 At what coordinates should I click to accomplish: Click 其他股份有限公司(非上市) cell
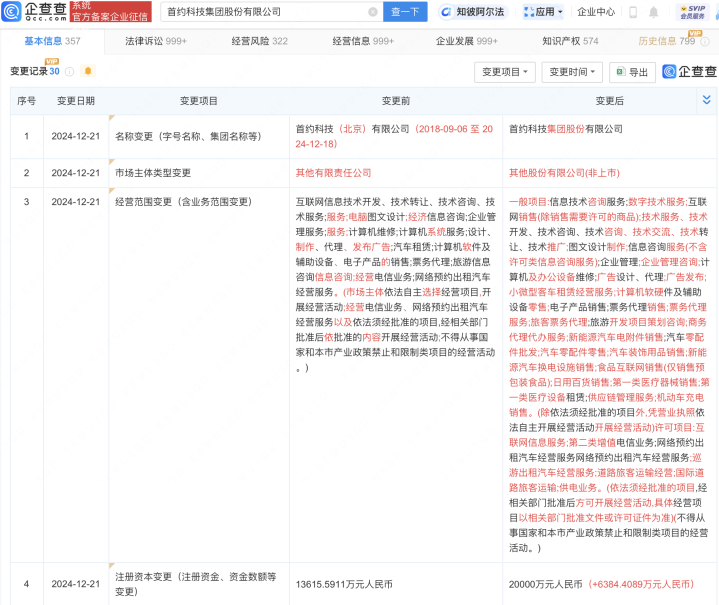tap(564, 173)
